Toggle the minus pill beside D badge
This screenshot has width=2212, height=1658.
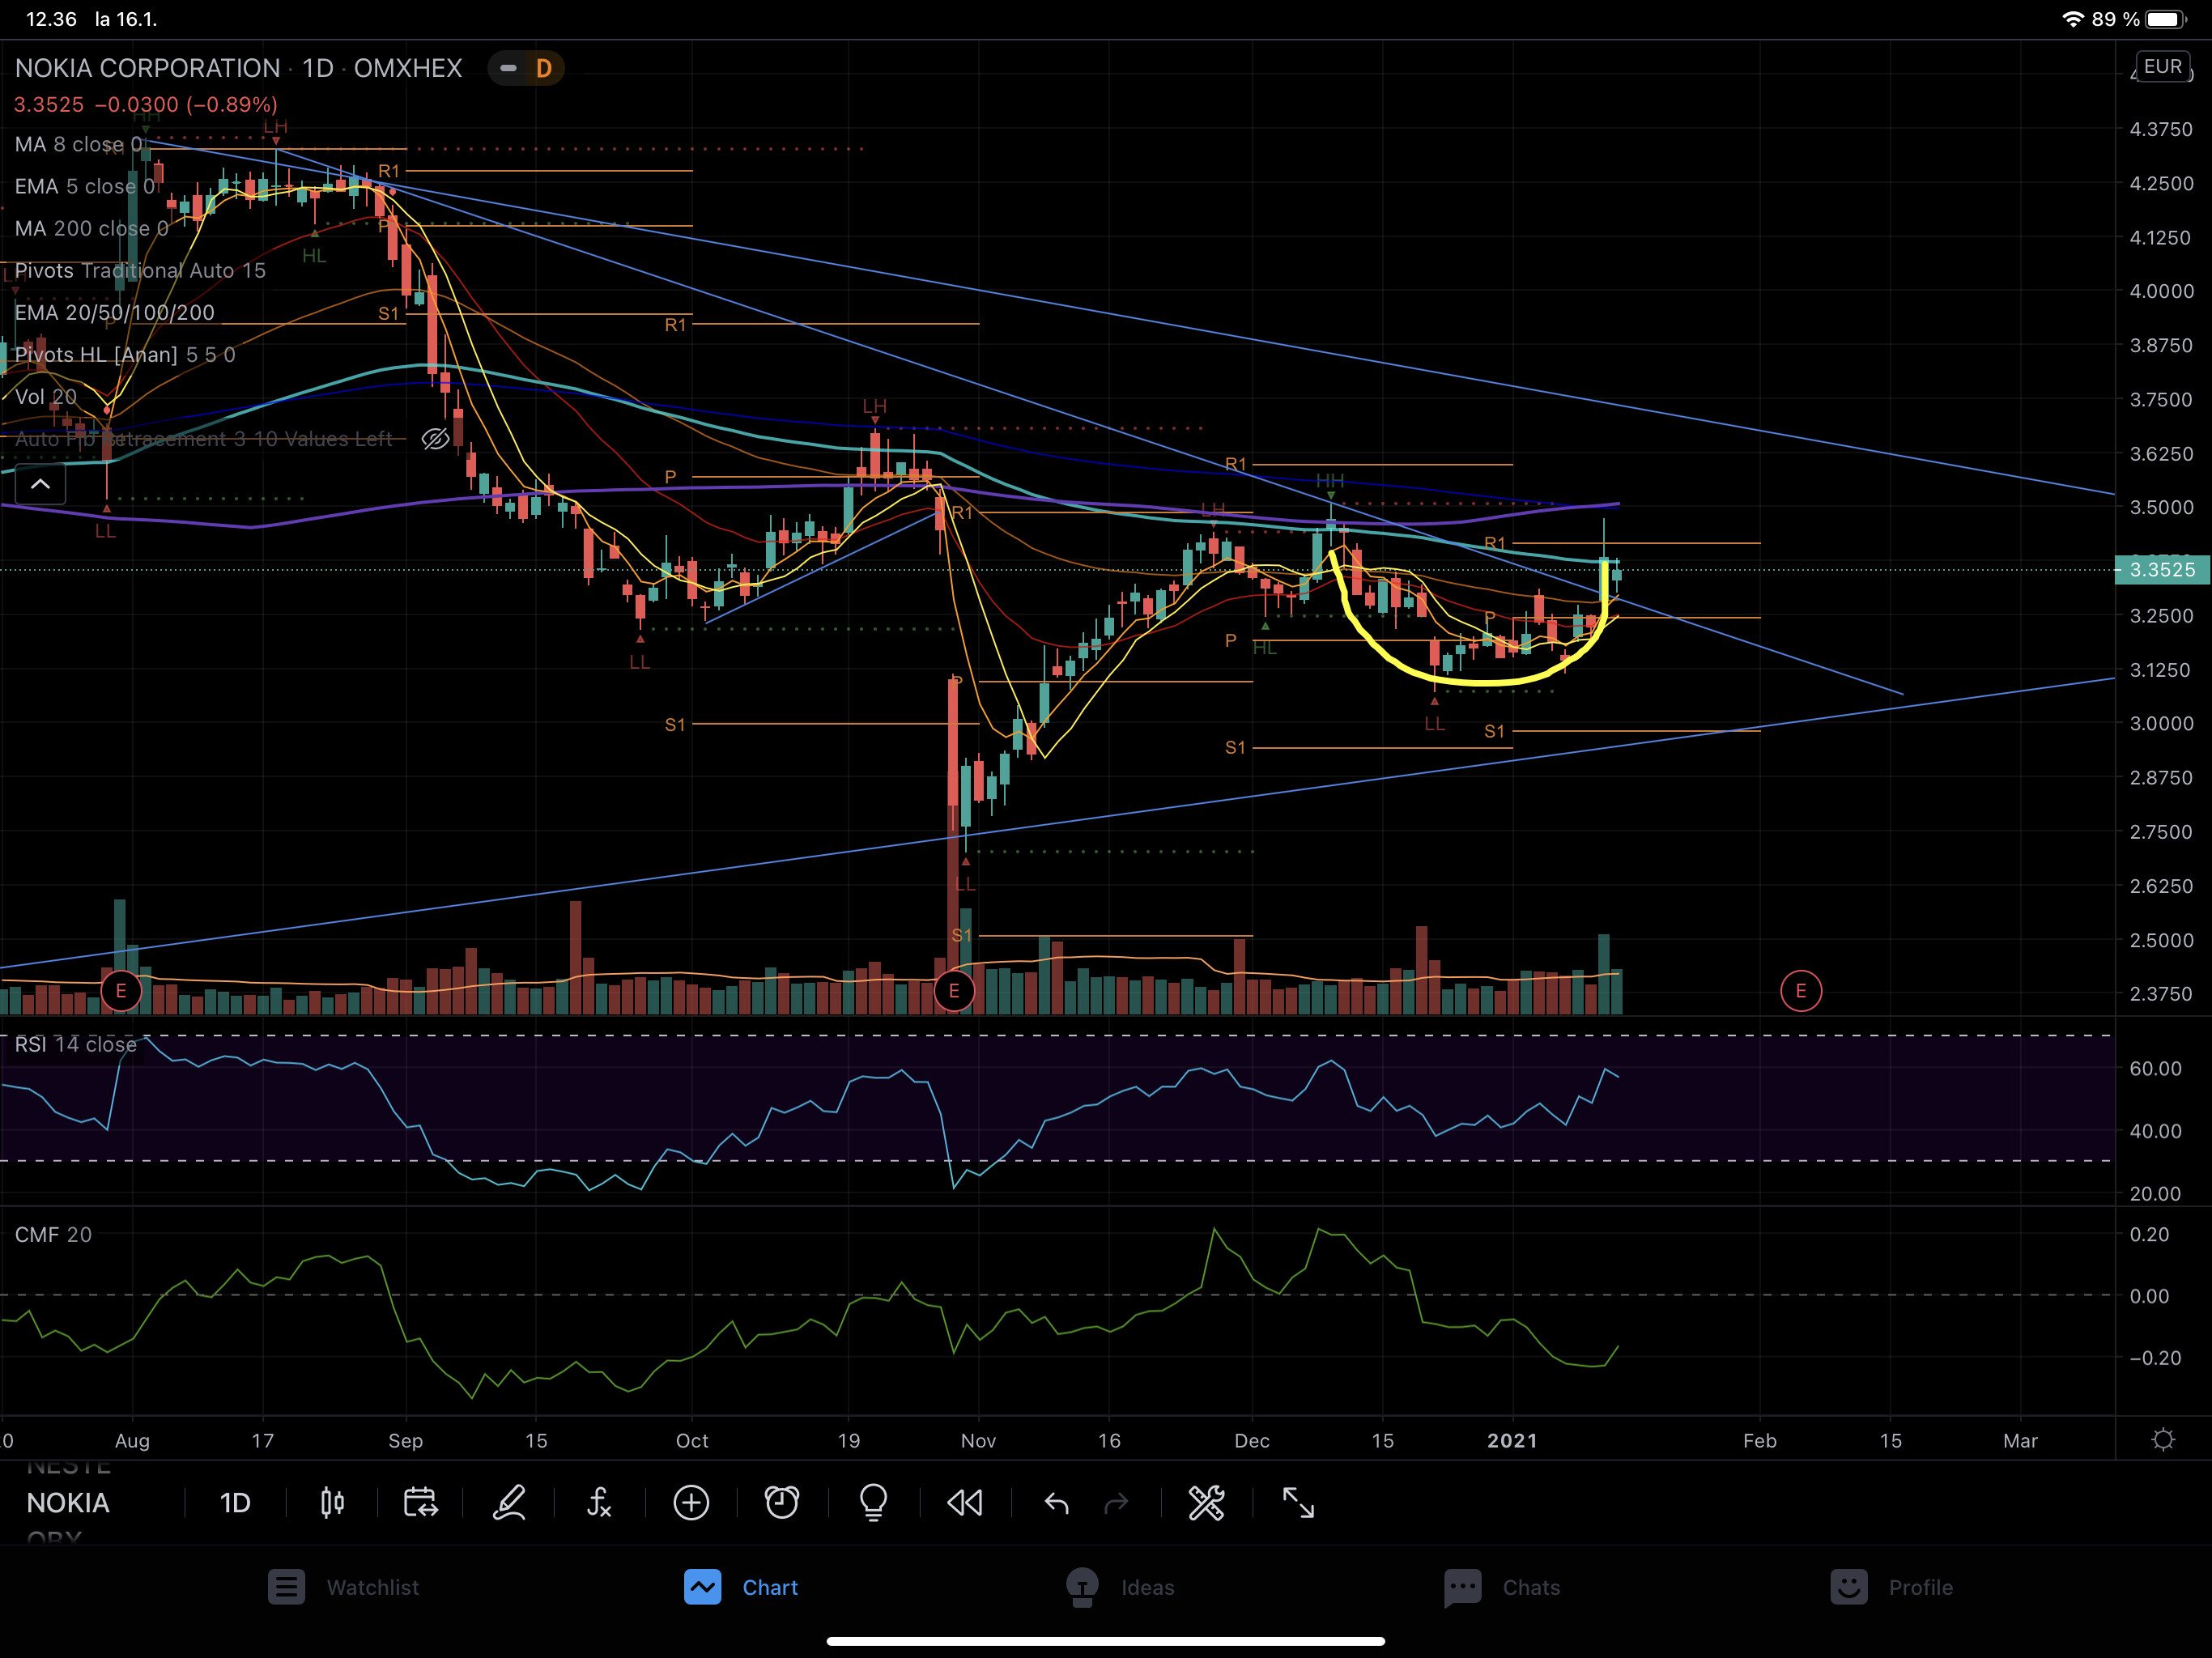(508, 68)
